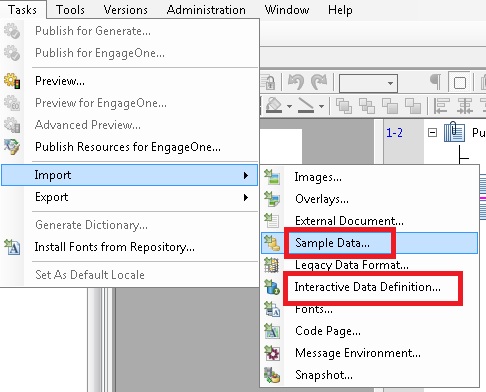Collapse the publication tree node
The image size is (486, 392).
[x=432, y=133]
